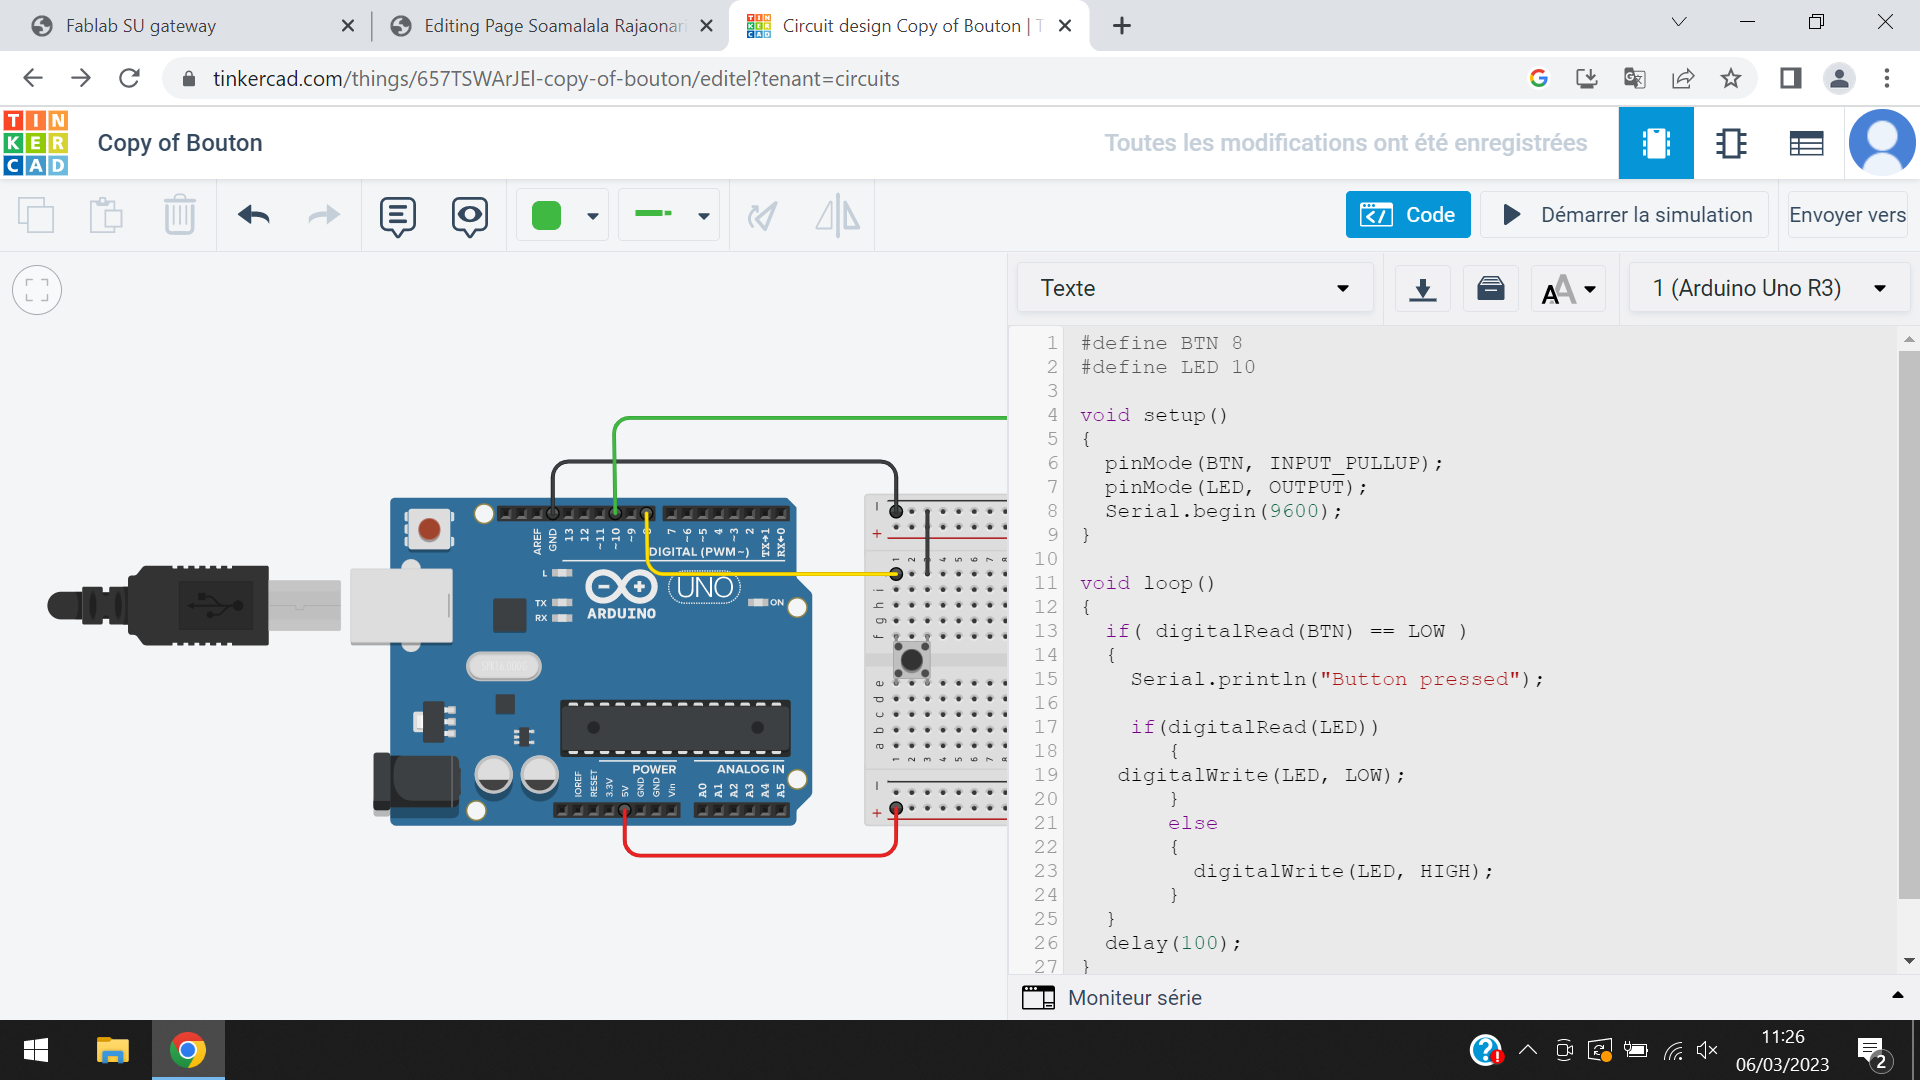Reload the current page

[129, 78]
